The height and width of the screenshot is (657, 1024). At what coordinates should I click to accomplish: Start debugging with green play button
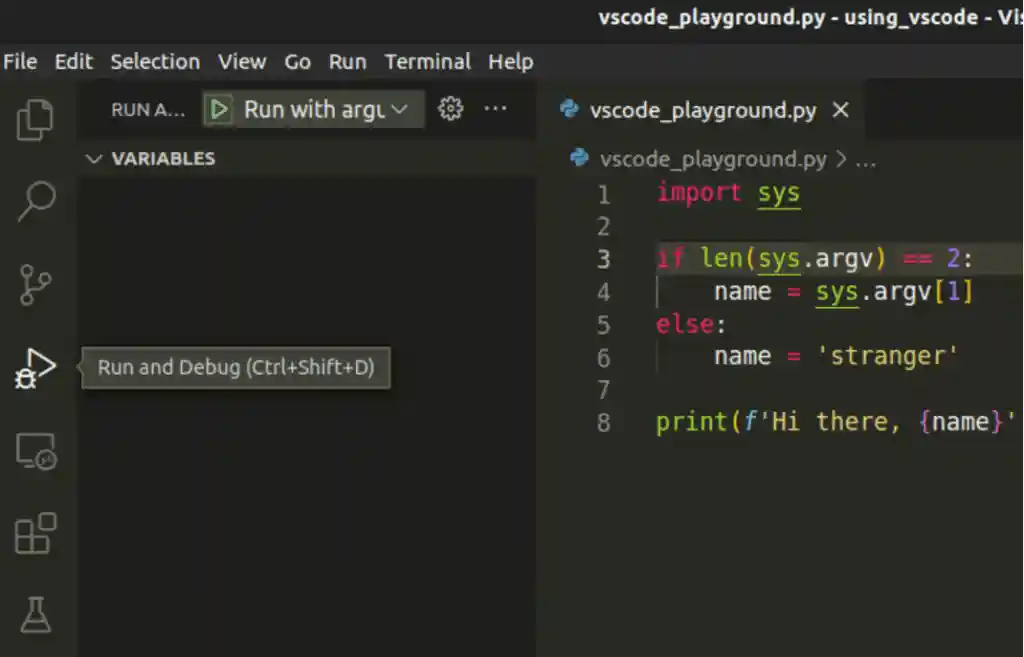(219, 110)
